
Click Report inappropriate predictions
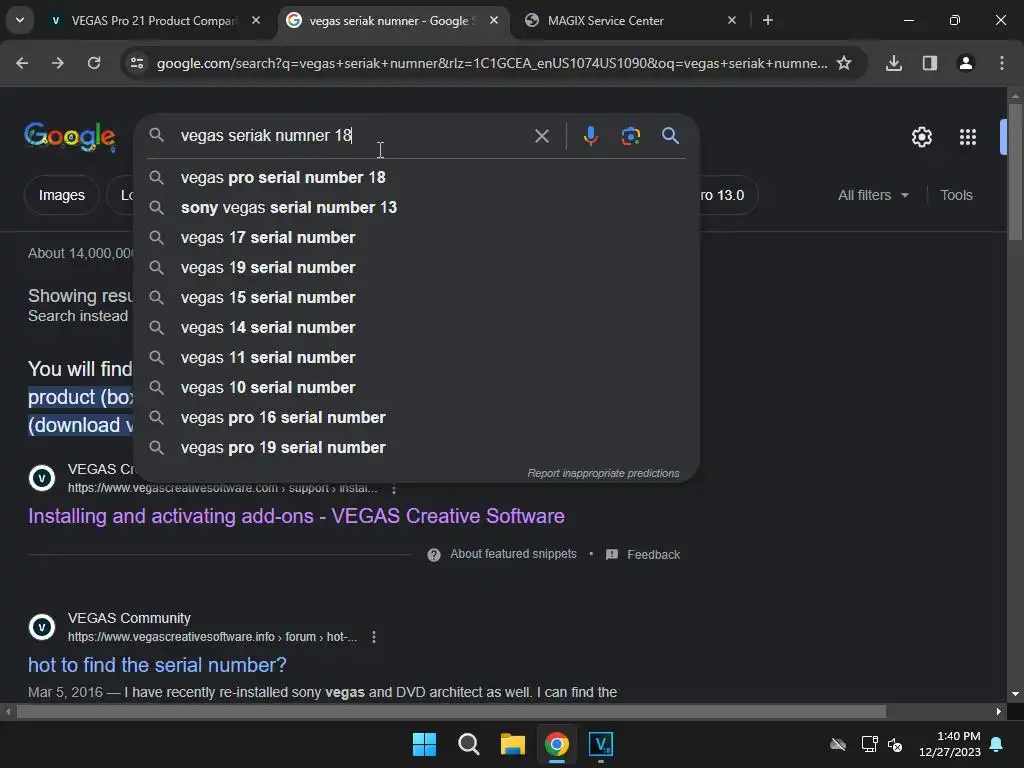(x=603, y=473)
